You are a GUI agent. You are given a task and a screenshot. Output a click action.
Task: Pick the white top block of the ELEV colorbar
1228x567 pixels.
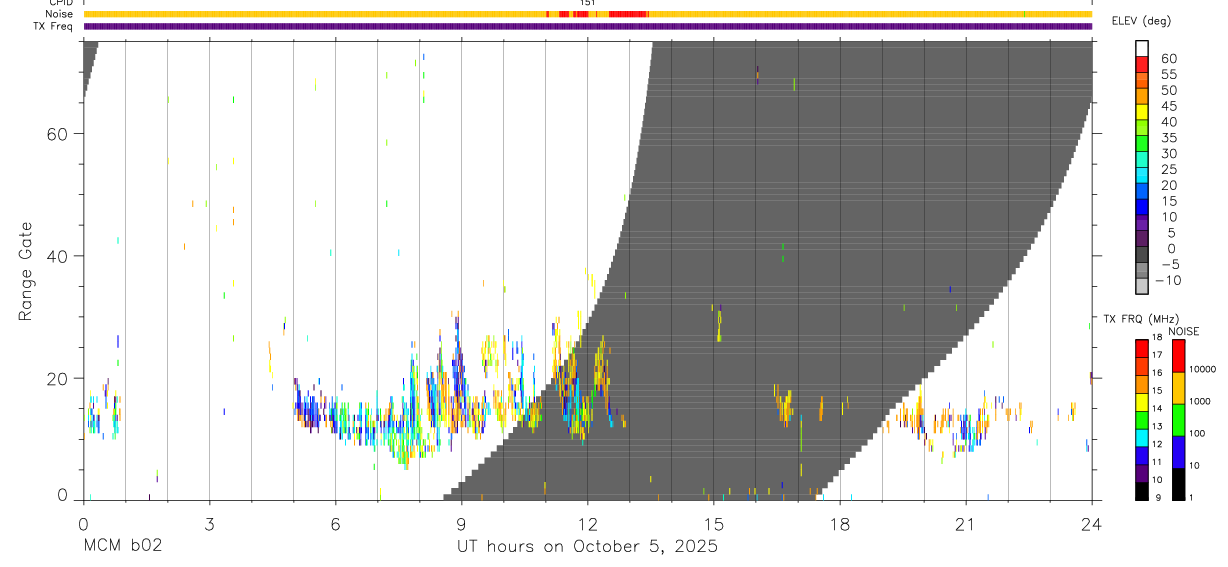point(1142,48)
